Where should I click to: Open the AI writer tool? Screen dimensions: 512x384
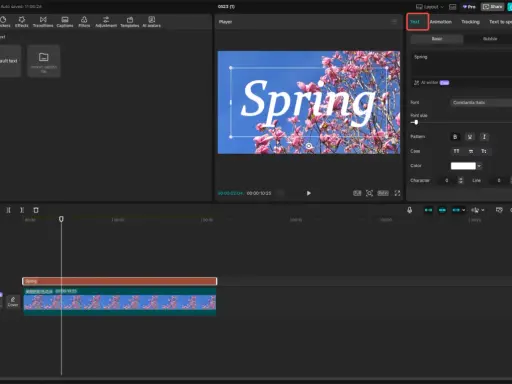[431, 83]
